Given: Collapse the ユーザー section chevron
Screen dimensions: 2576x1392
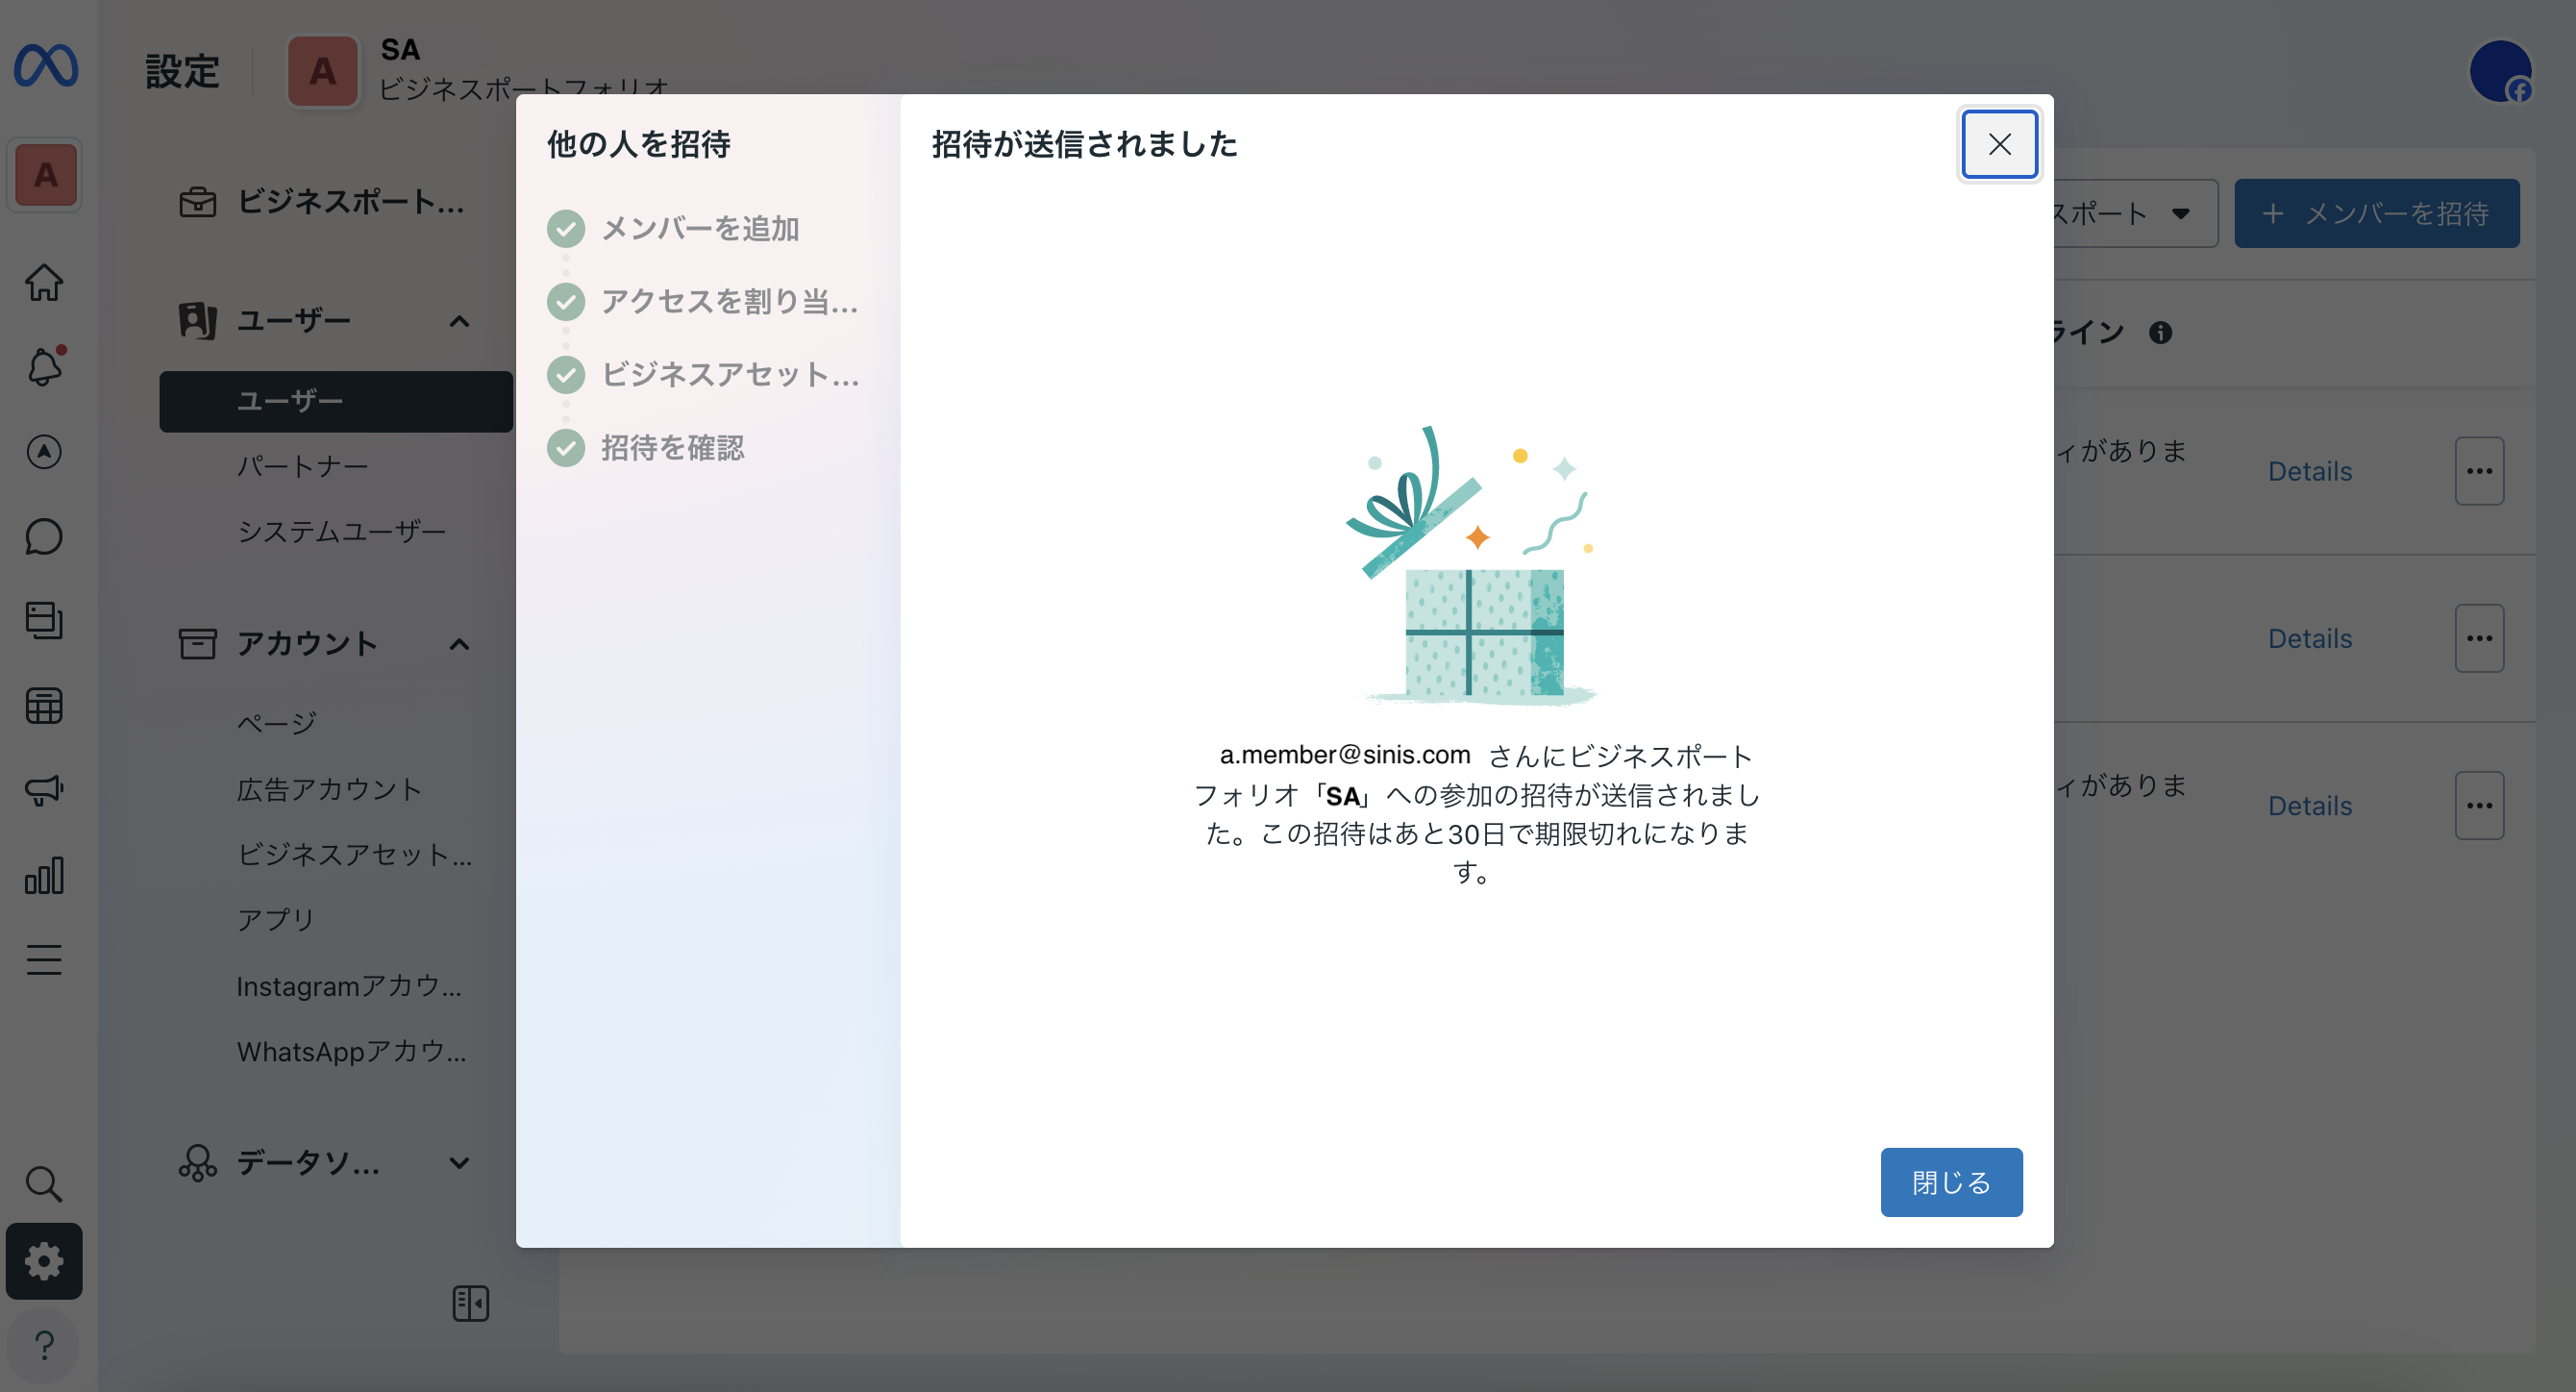Looking at the screenshot, I should click(460, 321).
